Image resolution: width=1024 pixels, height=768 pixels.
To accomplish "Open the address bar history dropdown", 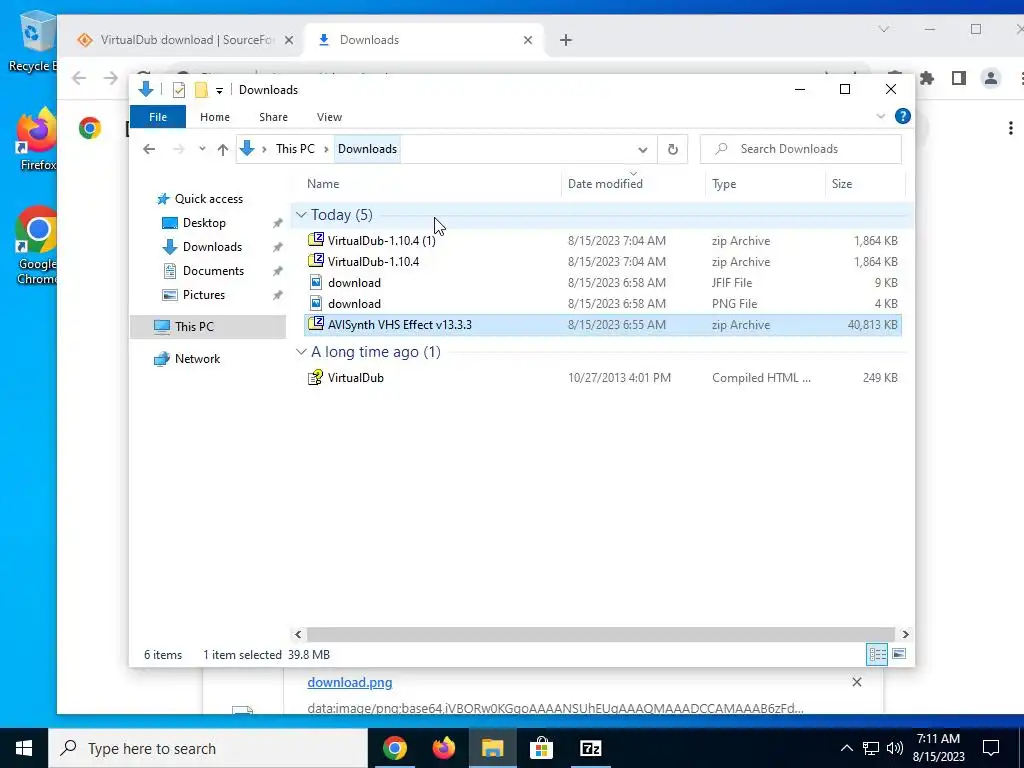I will pos(643,150).
